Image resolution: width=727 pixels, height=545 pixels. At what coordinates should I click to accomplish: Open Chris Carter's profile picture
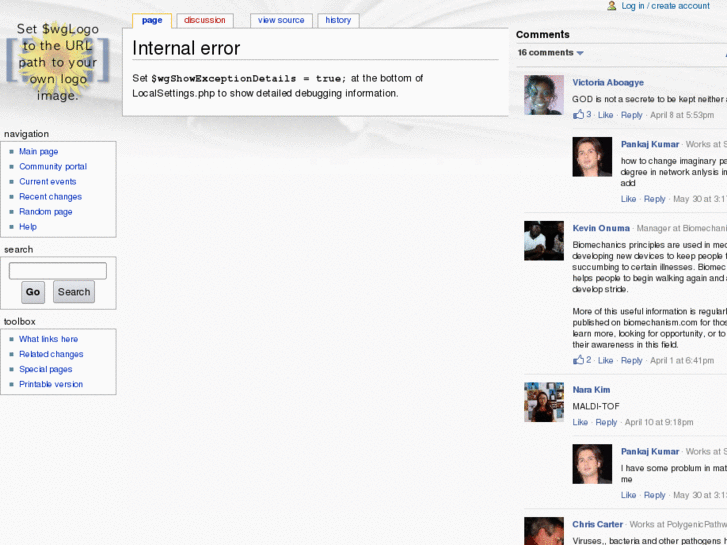(544, 531)
